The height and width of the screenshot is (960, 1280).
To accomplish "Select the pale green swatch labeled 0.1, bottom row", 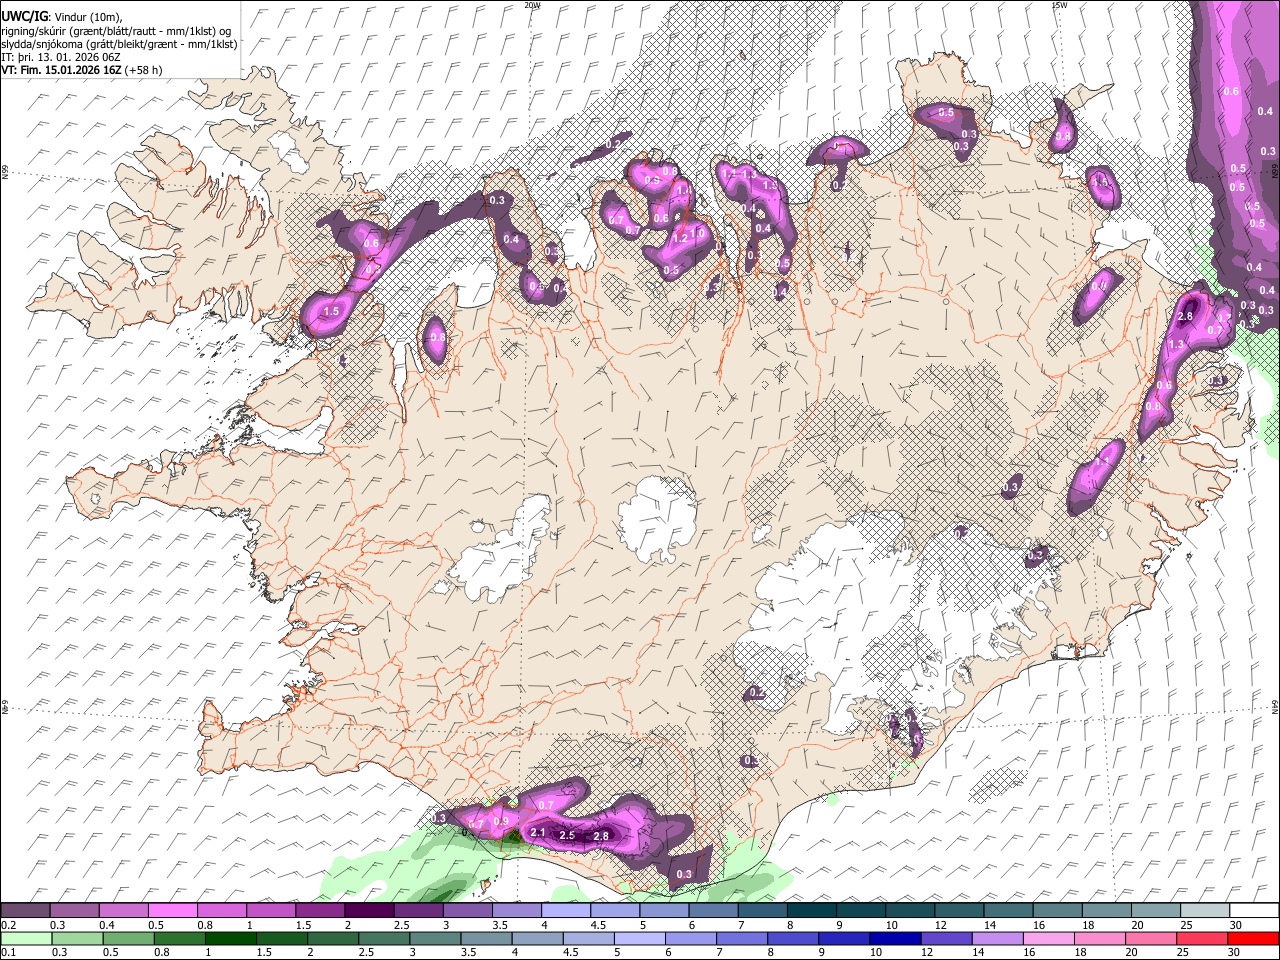I will coord(26,938).
